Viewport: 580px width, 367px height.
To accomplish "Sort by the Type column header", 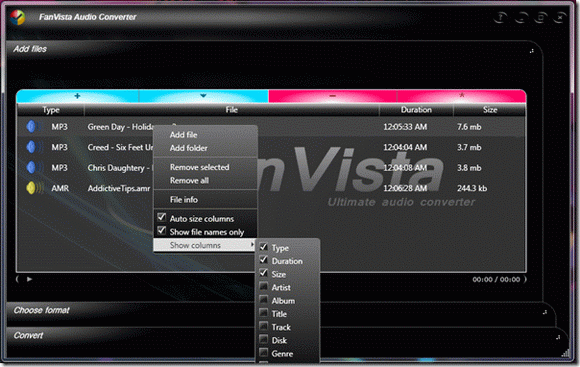I will tap(51, 110).
